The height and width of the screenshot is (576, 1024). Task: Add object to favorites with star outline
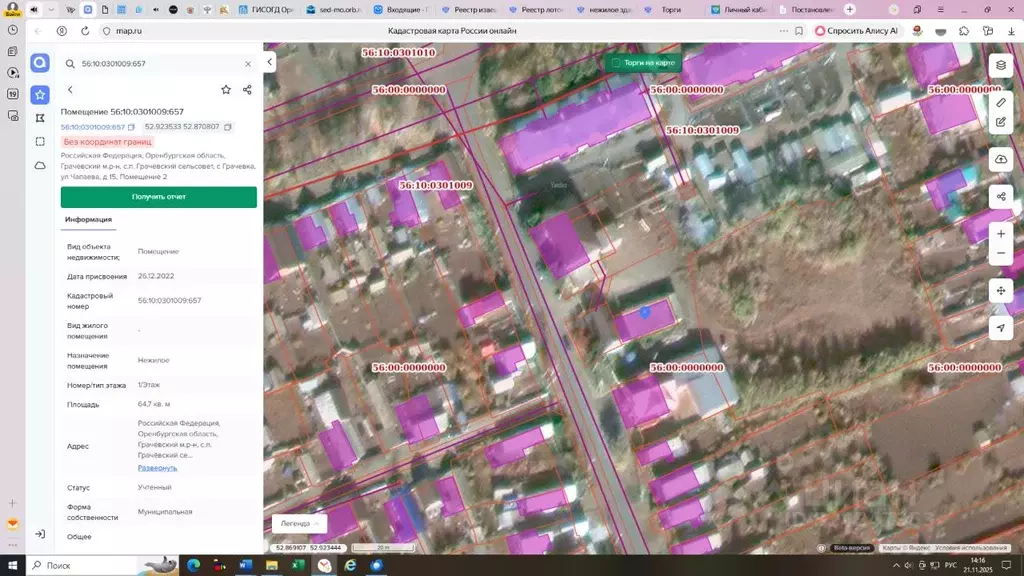click(x=226, y=90)
